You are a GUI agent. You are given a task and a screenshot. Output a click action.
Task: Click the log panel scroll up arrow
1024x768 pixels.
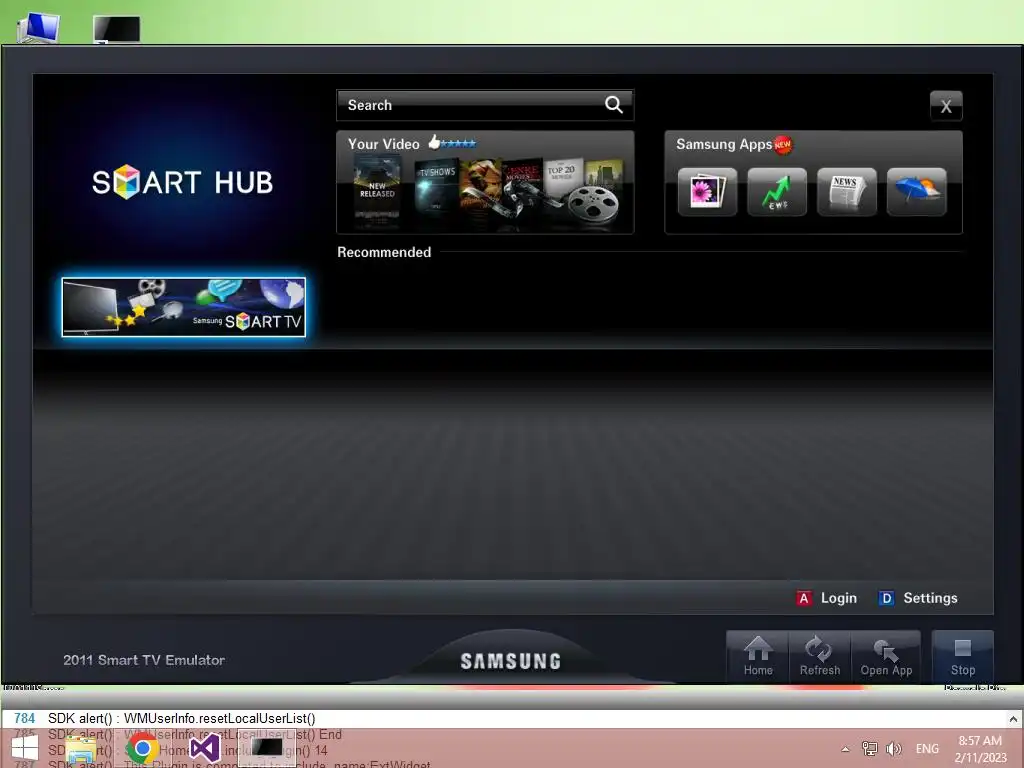pos(1013,719)
